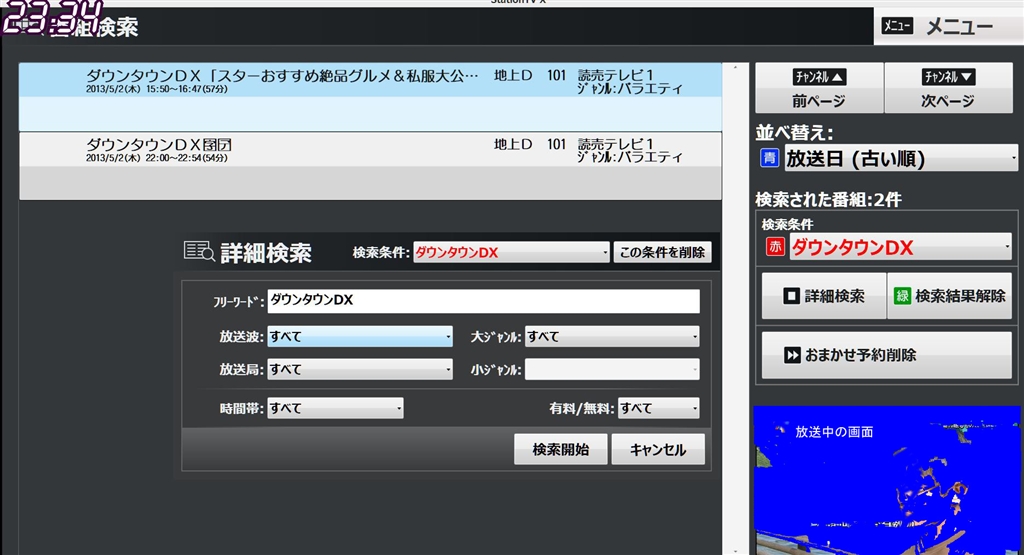Screen dimensions: 1024x555
Task: Open the 大ジャンル dropdown
Action: point(612,336)
